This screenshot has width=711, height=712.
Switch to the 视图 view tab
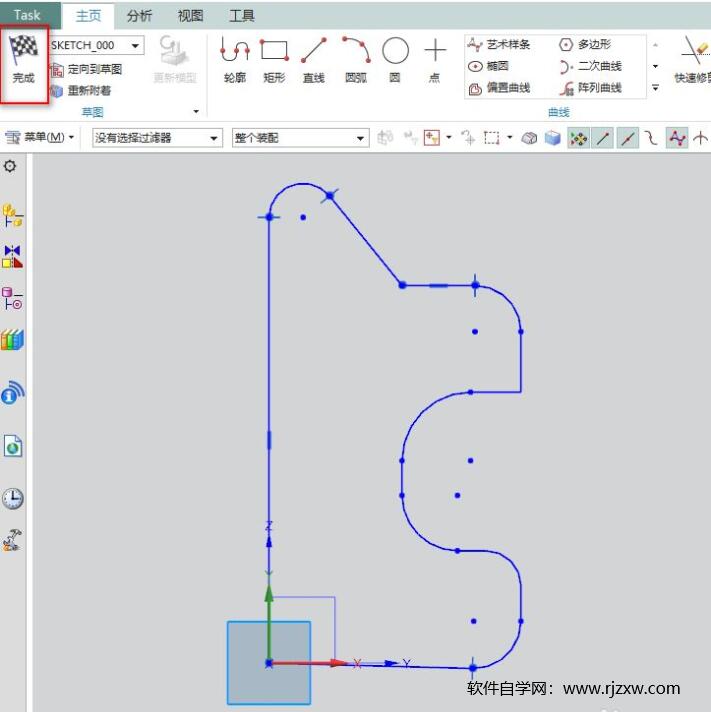pyautogui.click(x=190, y=16)
